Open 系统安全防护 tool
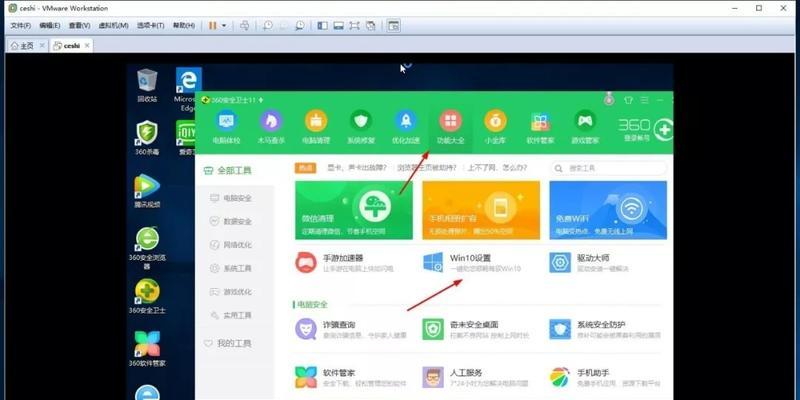800x400 pixels. coord(605,329)
